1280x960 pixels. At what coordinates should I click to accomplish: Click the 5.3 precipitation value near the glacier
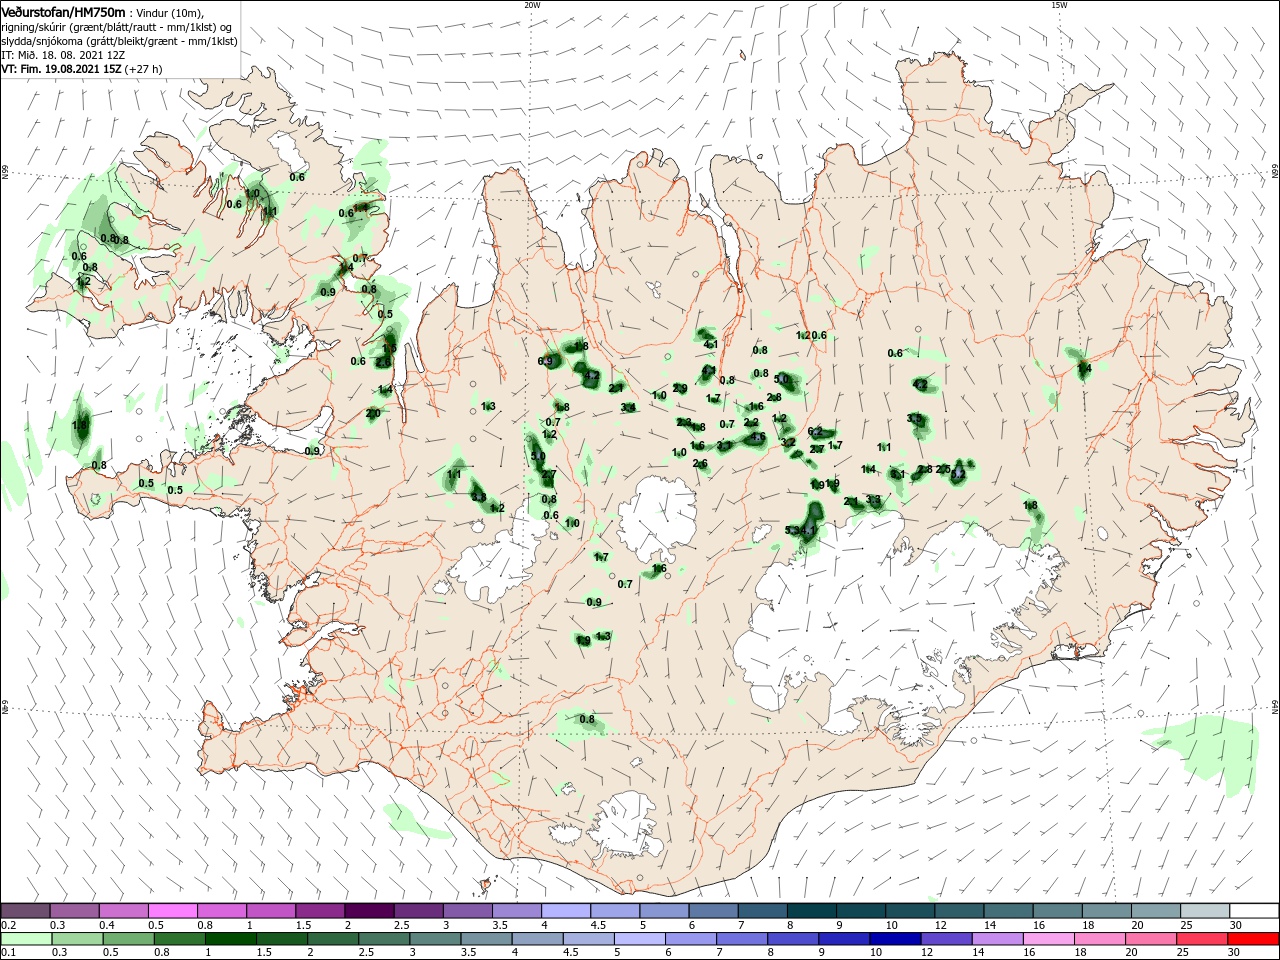point(793,530)
